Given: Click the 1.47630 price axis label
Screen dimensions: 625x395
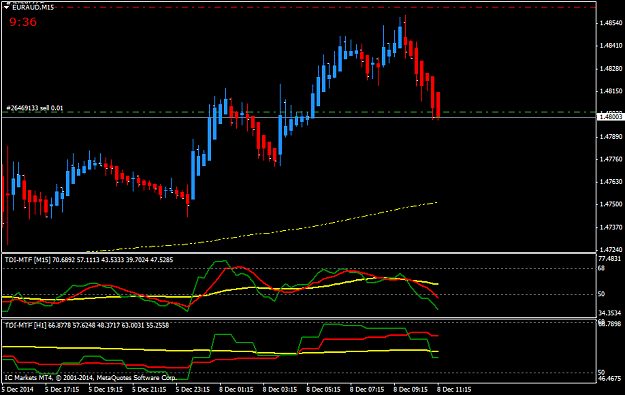Looking at the screenshot, I should click(611, 182).
